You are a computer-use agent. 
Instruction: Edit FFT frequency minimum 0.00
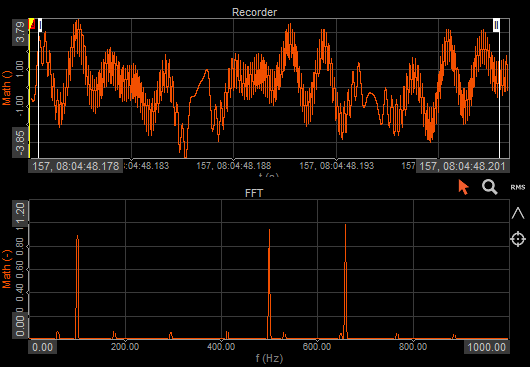pos(42,347)
